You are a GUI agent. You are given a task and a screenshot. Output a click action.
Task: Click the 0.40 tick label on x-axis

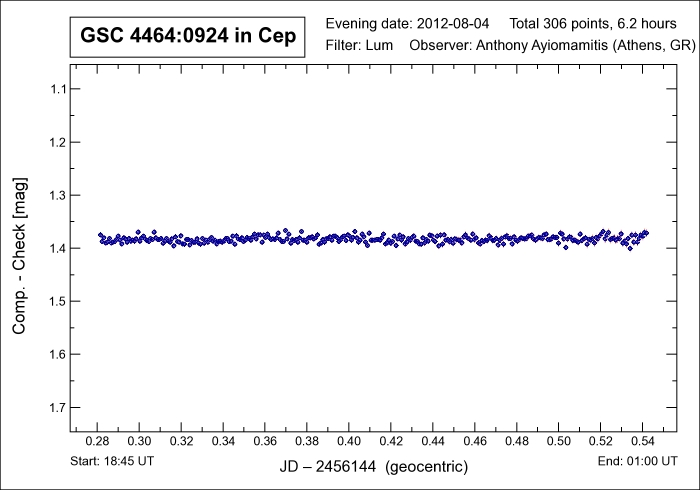349,441
